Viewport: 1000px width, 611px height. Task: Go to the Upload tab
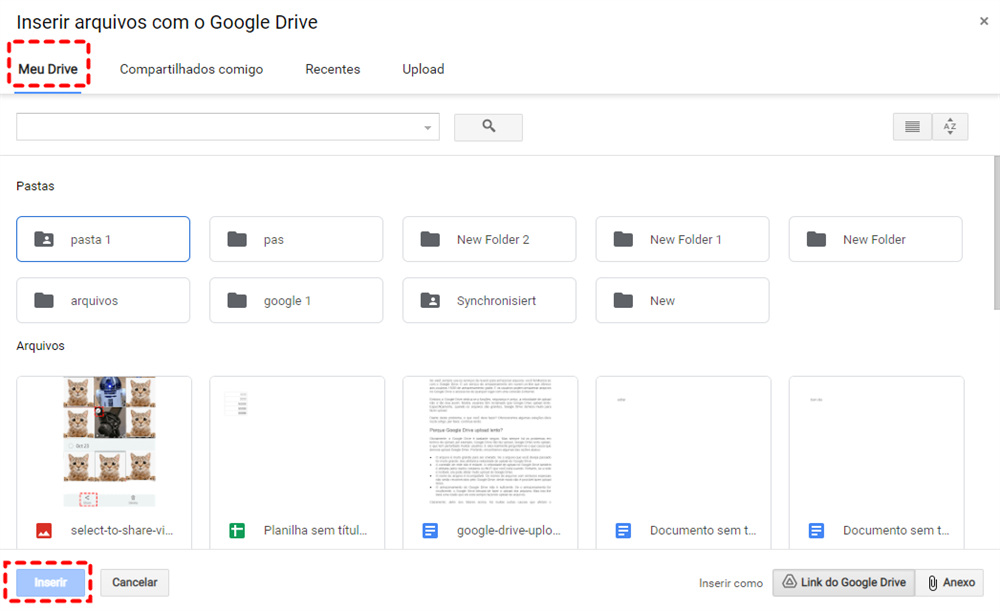pos(423,70)
